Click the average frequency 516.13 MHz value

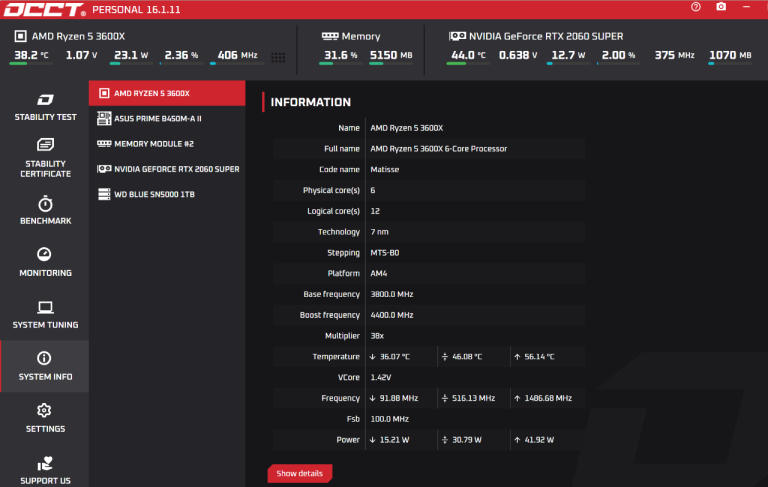473,398
